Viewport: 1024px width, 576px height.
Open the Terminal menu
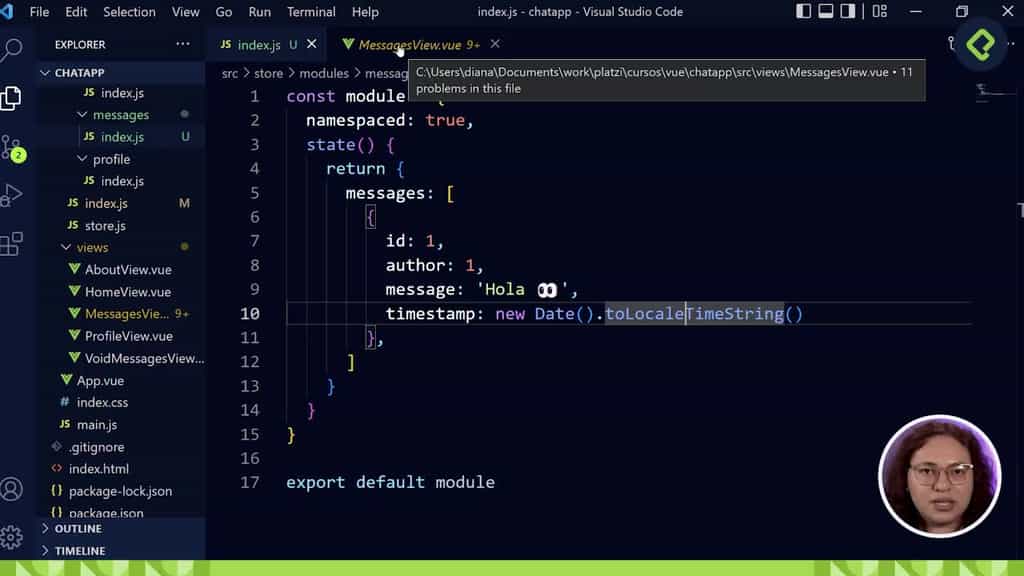(x=310, y=12)
